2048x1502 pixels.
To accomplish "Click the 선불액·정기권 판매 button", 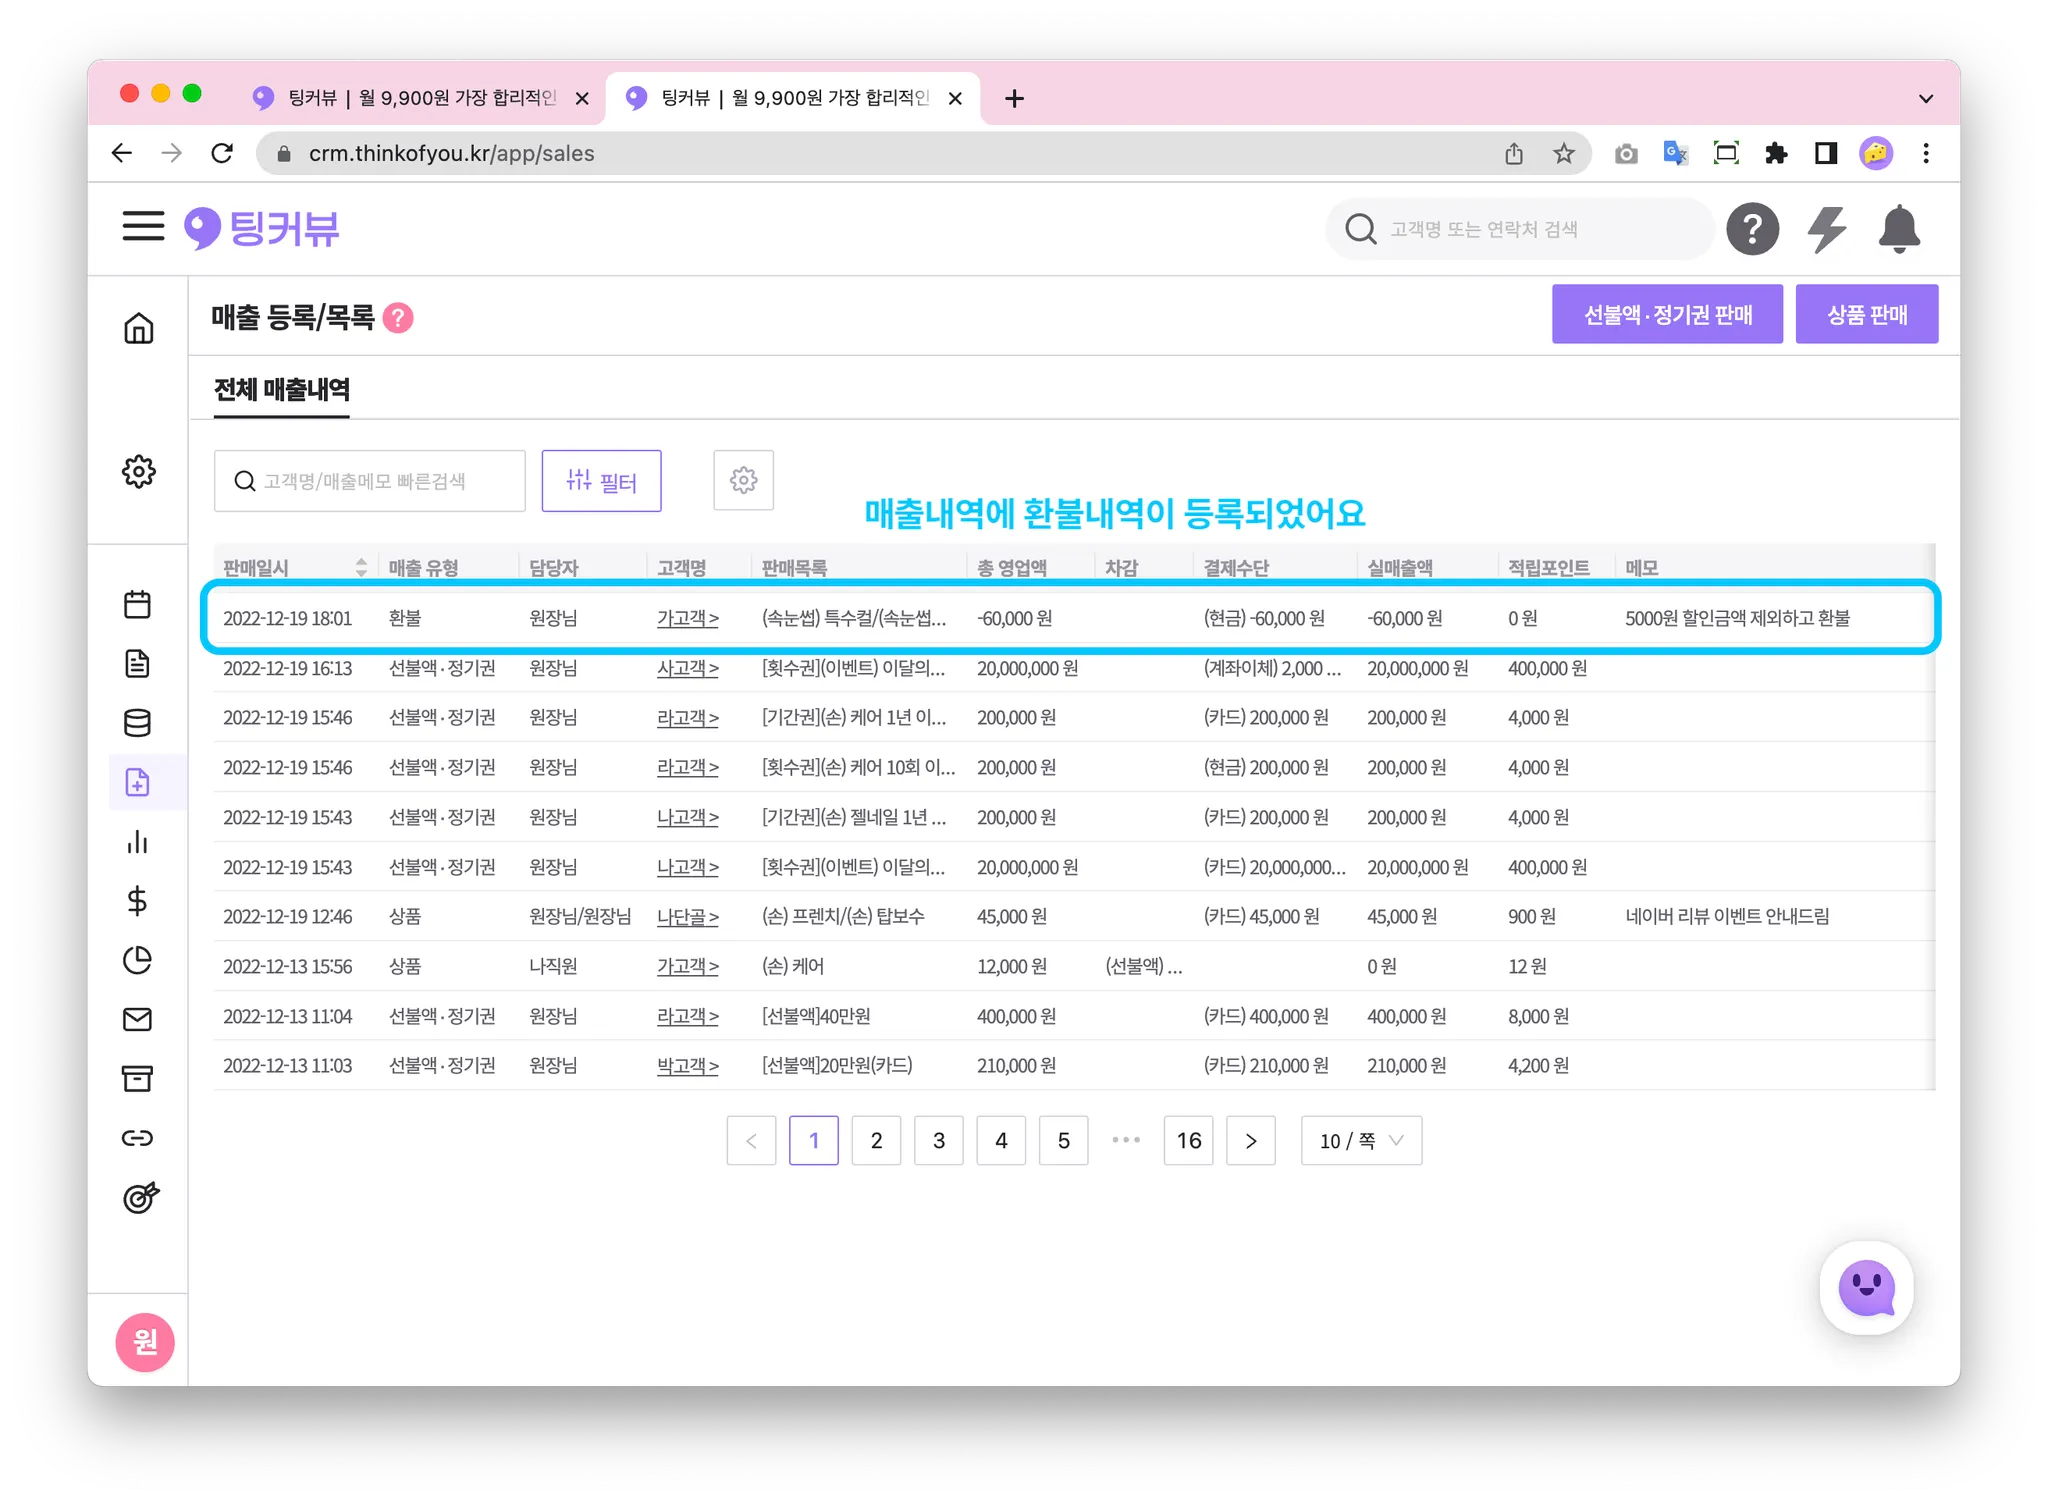I will tap(1666, 315).
